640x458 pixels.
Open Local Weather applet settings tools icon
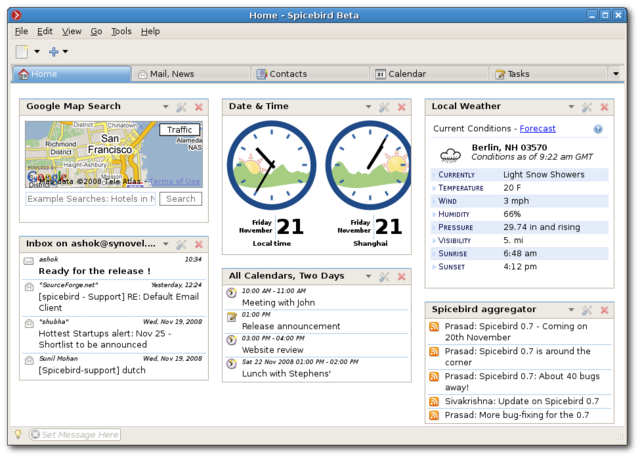tap(587, 107)
